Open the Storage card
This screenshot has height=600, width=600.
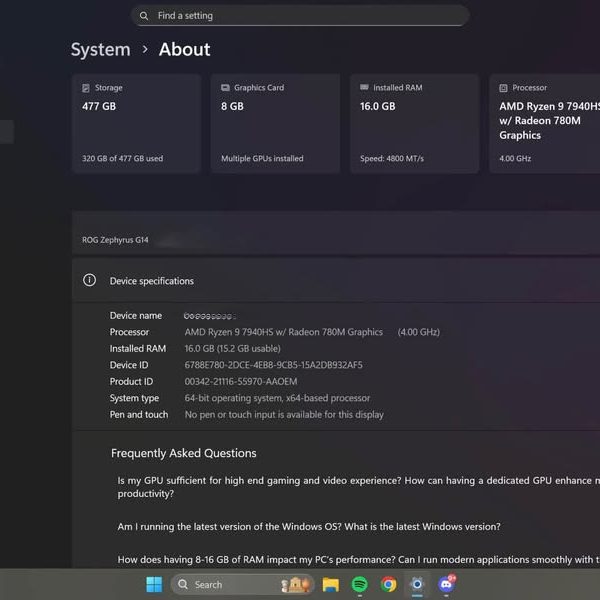(137, 124)
